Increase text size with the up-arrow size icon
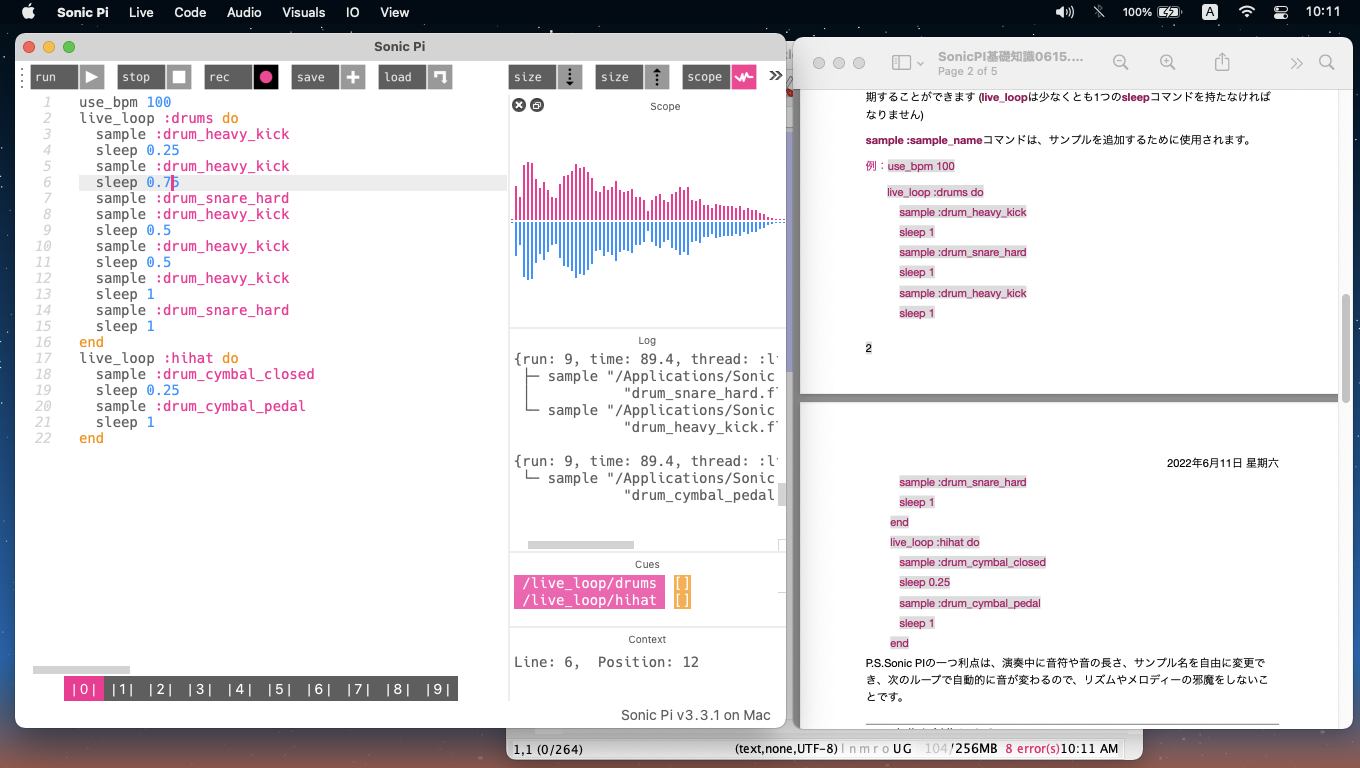The height and width of the screenshot is (768, 1360). click(x=656, y=77)
